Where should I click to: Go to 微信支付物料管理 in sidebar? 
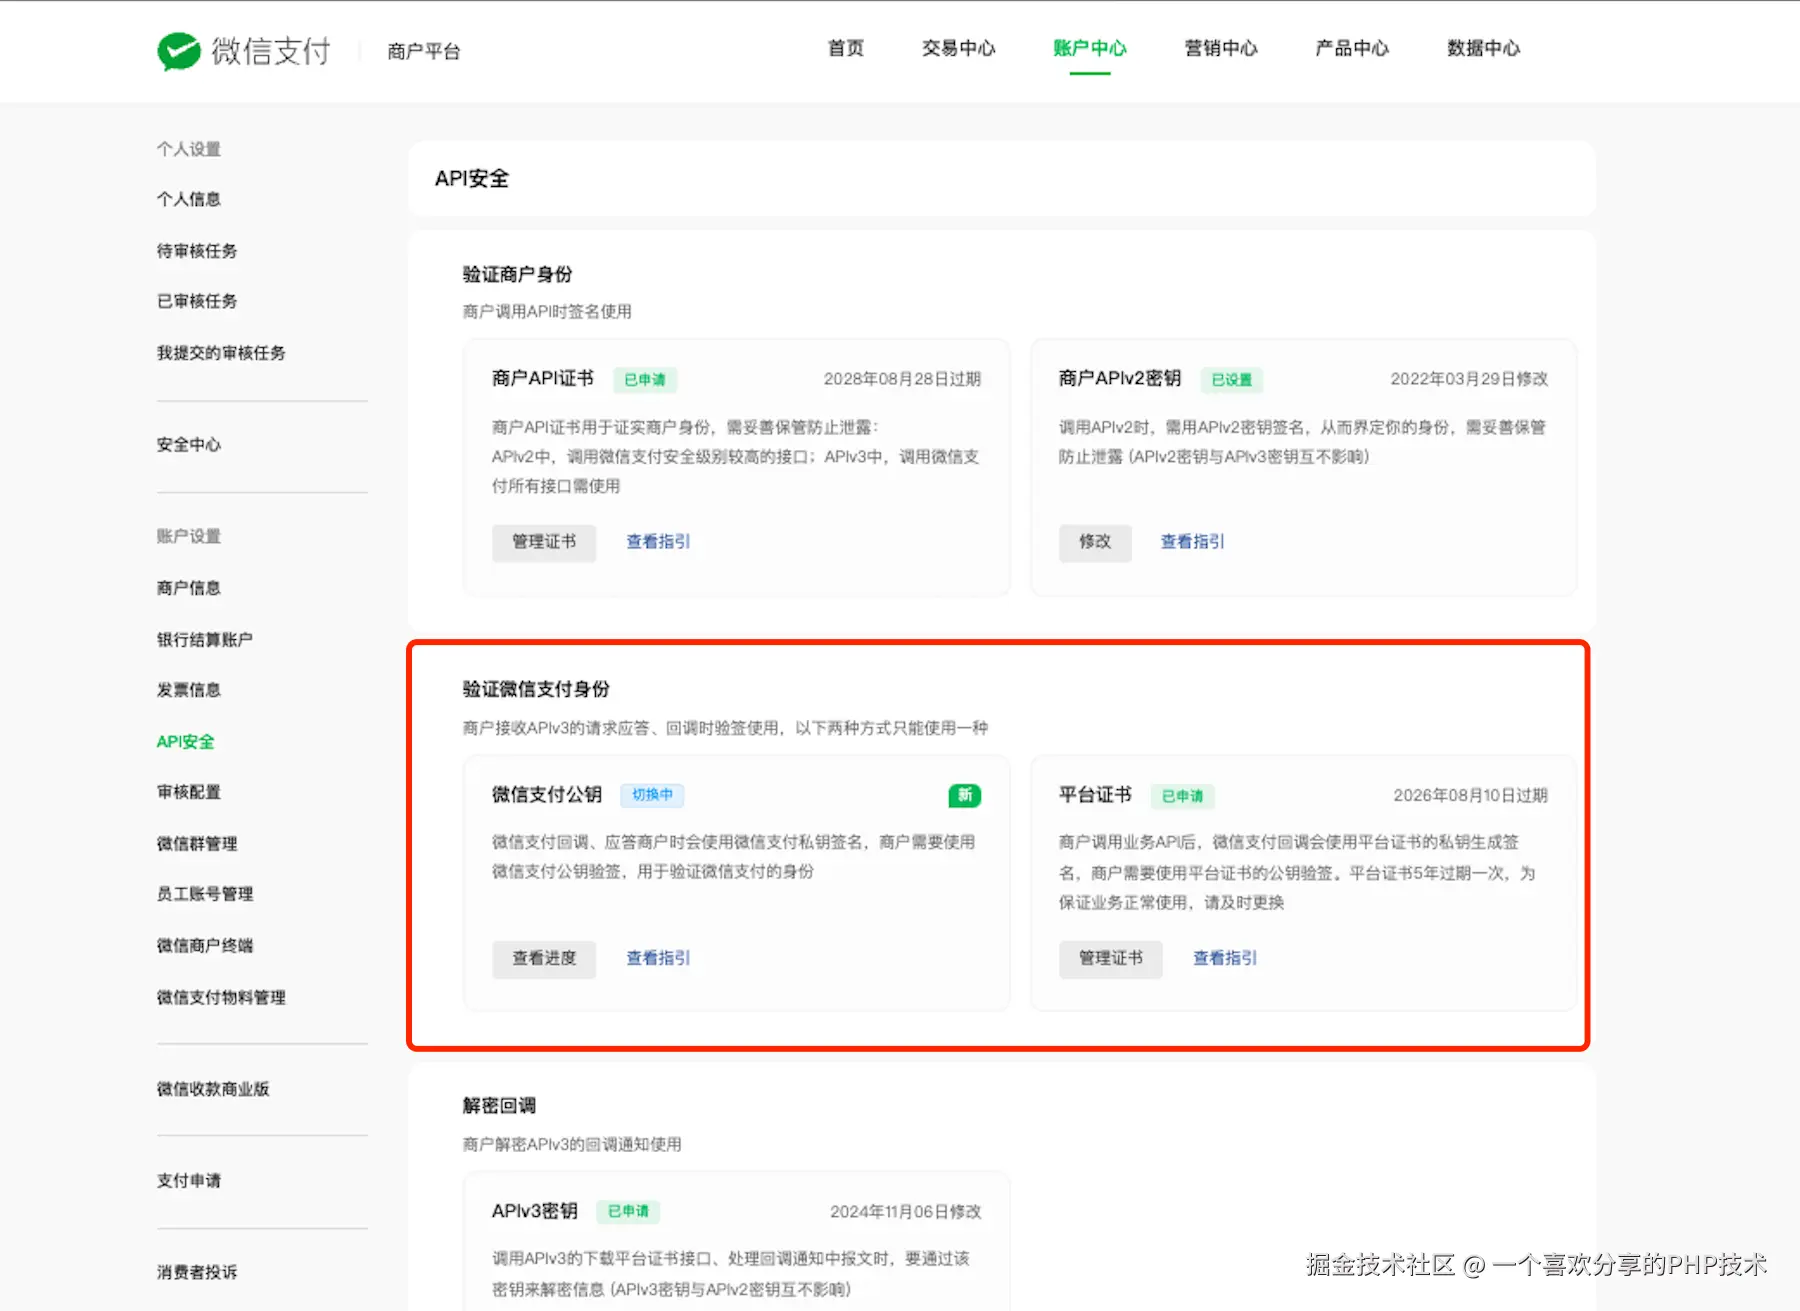pyautogui.click(x=221, y=998)
